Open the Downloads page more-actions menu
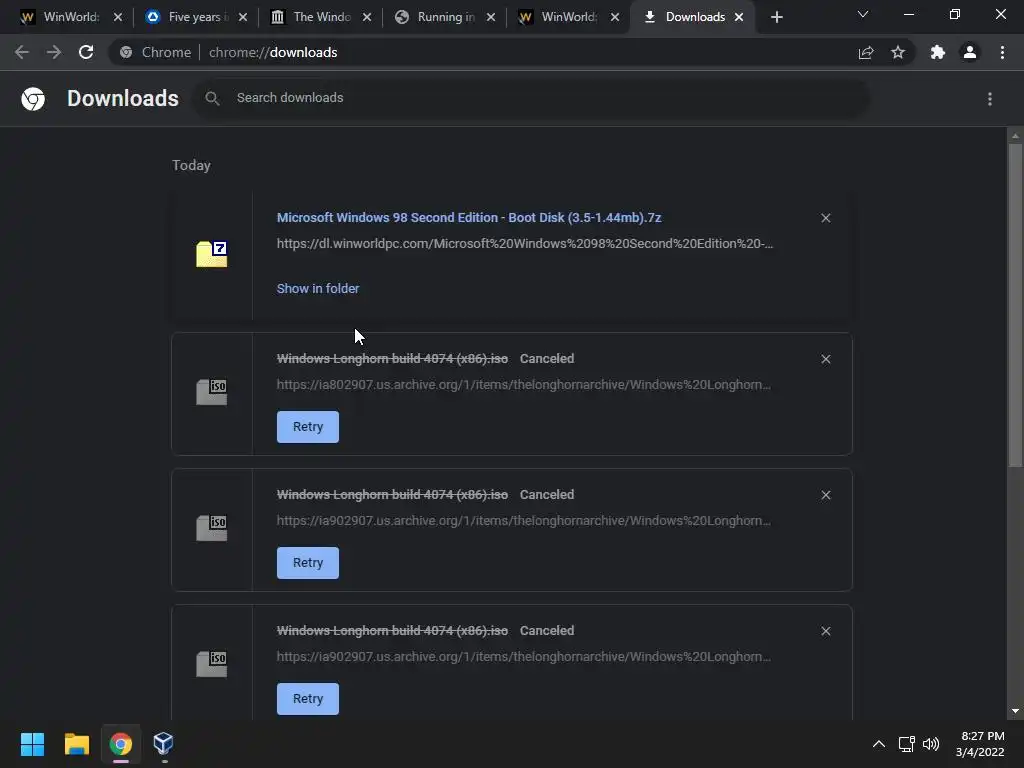Viewport: 1024px width, 768px height. click(990, 99)
